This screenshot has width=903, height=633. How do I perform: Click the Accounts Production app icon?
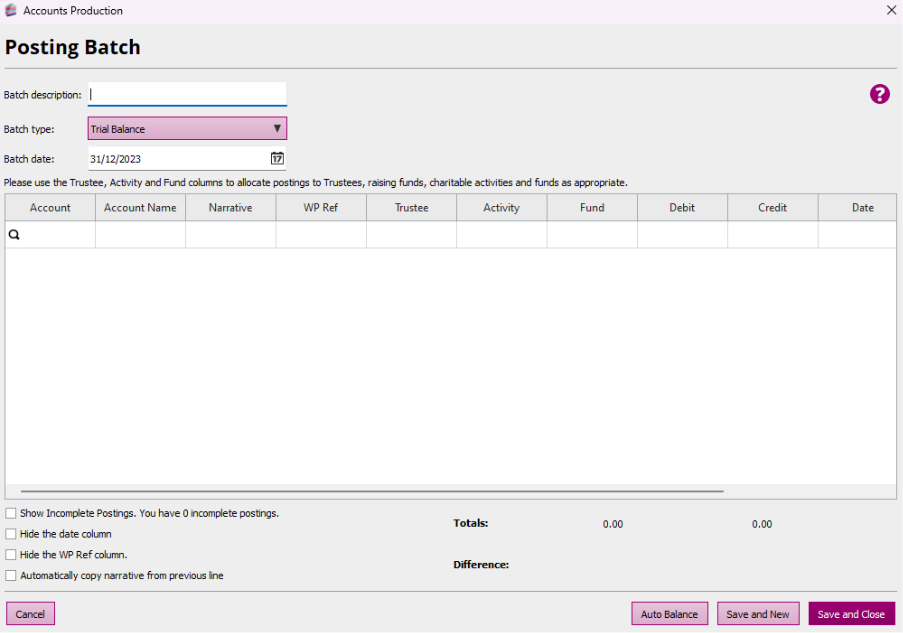pos(11,11)
